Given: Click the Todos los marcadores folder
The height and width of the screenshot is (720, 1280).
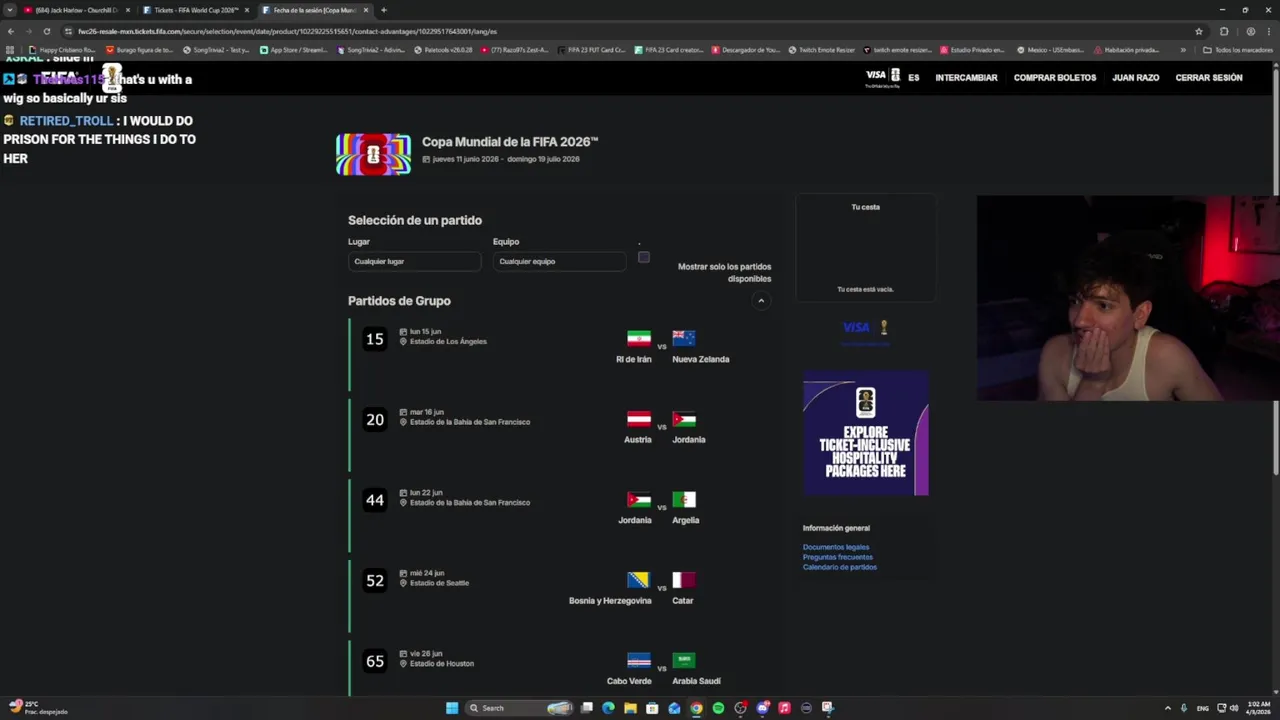Looking at the screenshot, I should (x=1238, y=49).
